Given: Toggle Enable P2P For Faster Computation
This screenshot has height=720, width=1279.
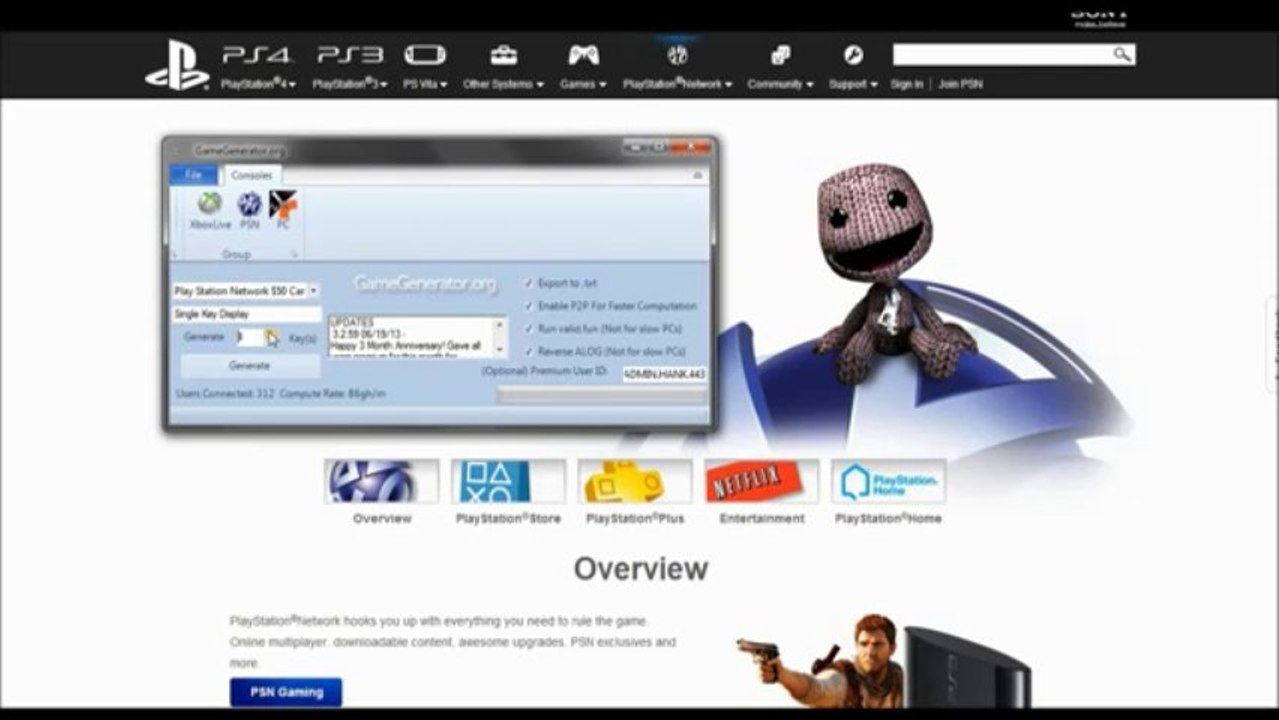Looking at the screenshot, I should tap(529, 306).
